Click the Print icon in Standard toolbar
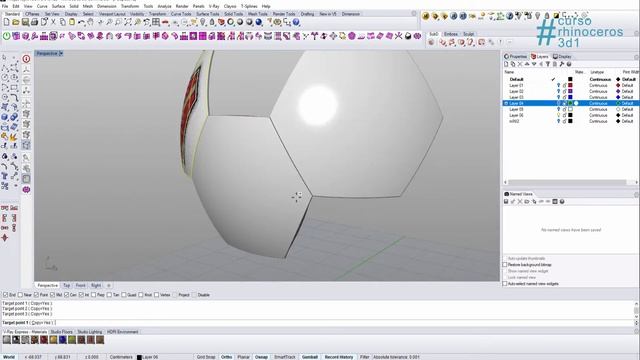The image size is (640, 360). click(35, 22)
